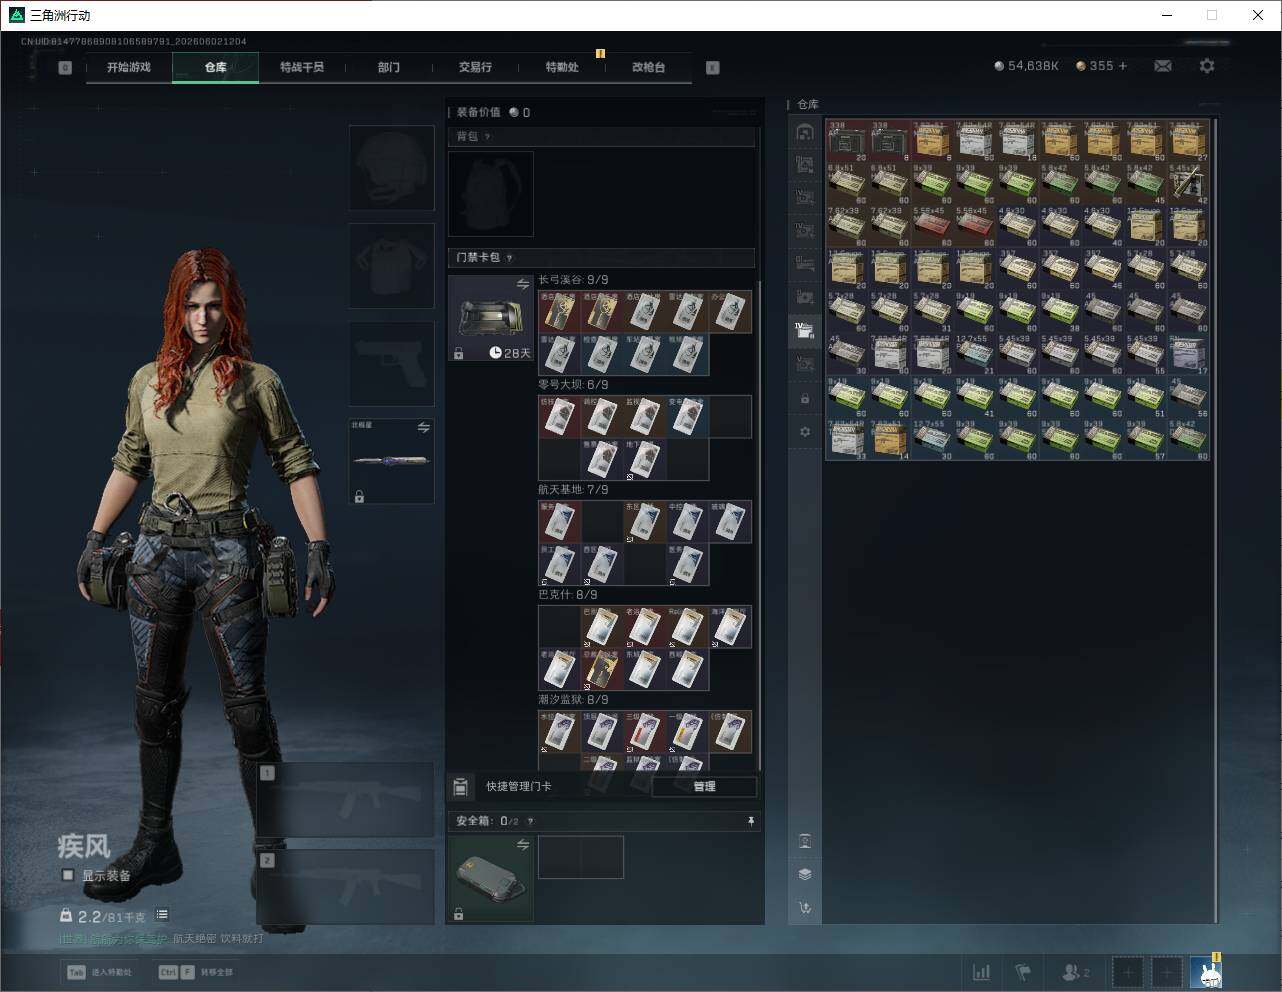Click the Ctrl F 转移全部 button

[x=196, y=972]
